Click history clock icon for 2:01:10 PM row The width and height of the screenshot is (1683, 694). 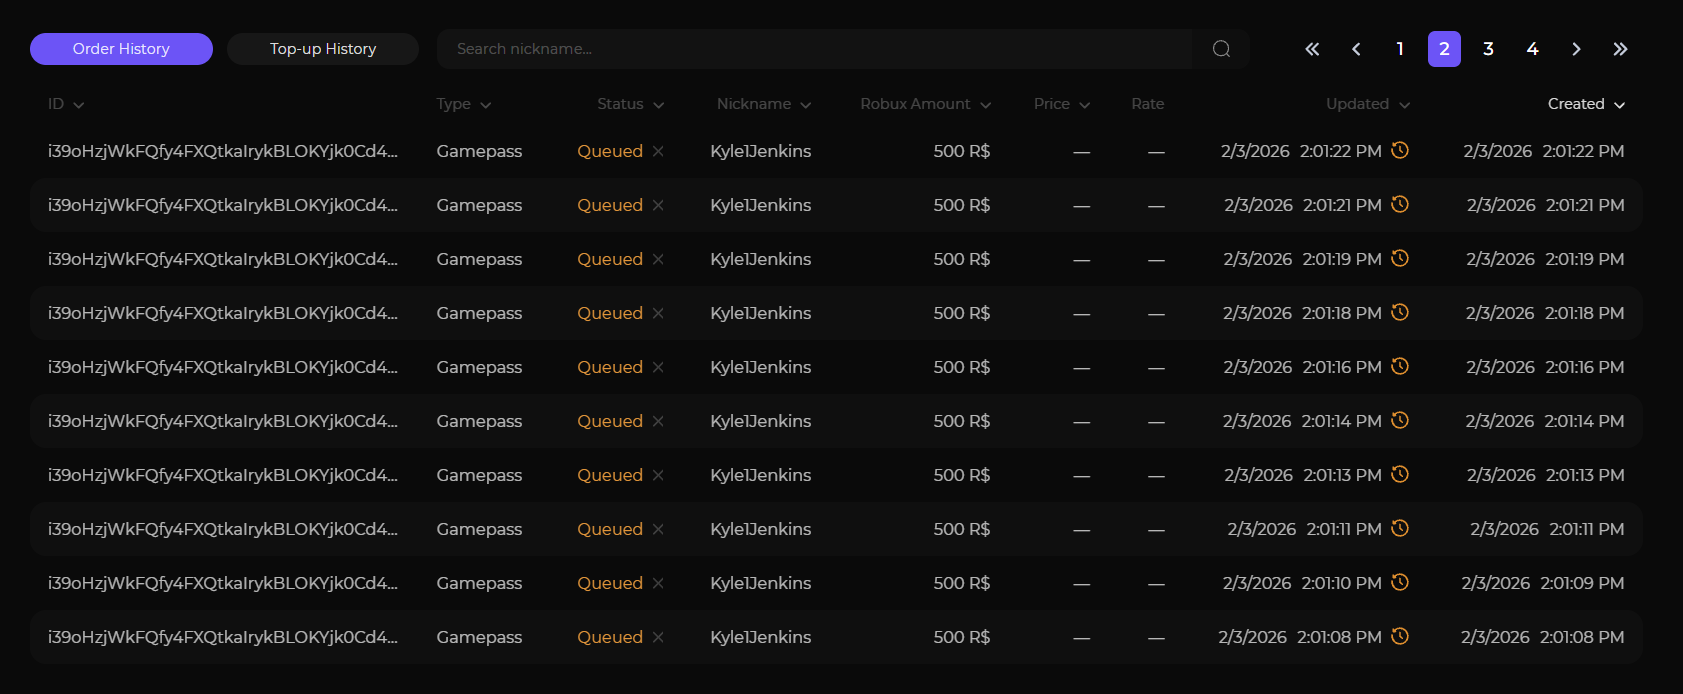tap(1400, 582)
